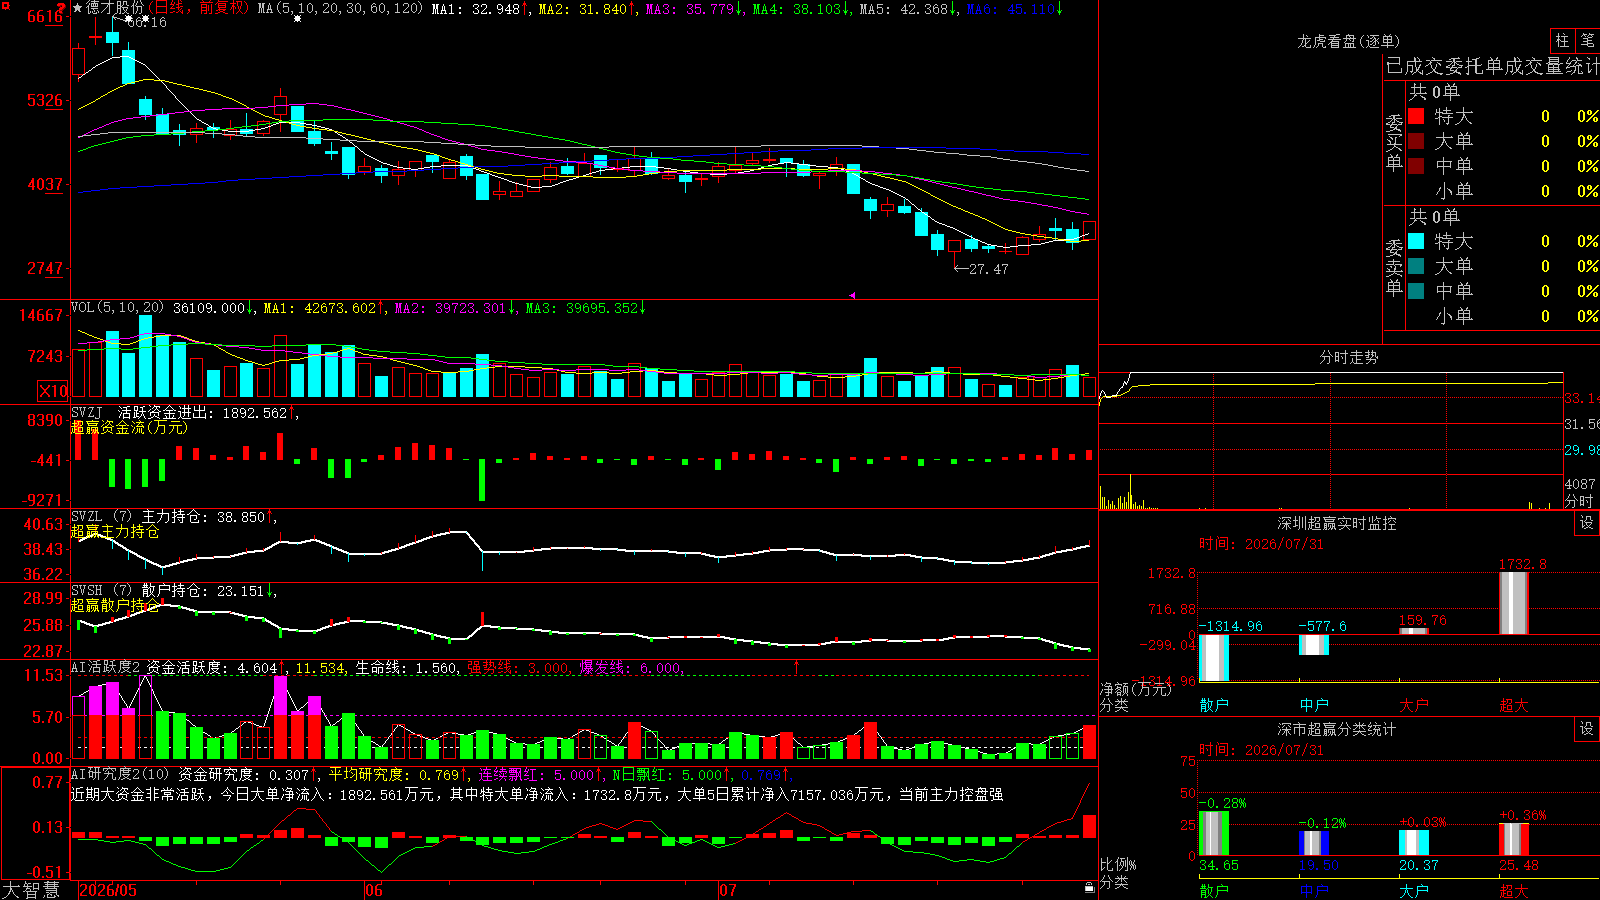Click the (日线, 前复权) period label
This screenshot has width=1600, height=900.
[x=199, y=8]
